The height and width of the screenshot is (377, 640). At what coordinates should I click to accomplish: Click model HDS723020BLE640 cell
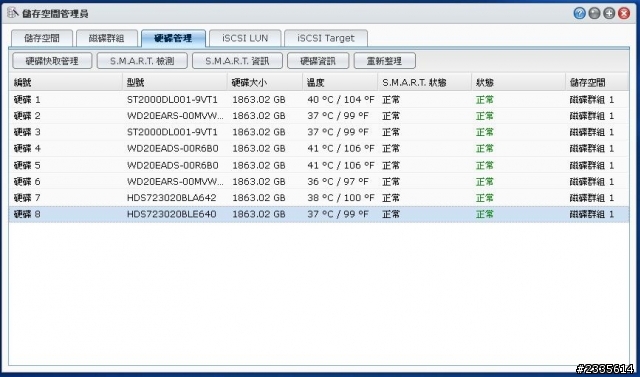pyautogui.click(x=171, y=214)
